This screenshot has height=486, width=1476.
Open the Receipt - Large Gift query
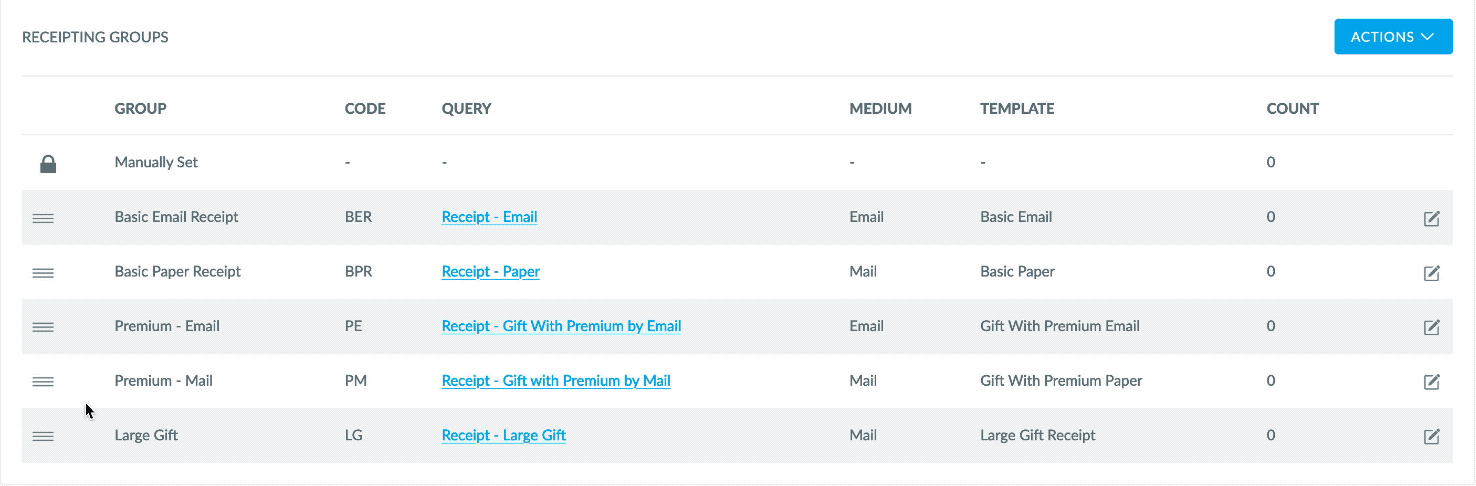504,435
